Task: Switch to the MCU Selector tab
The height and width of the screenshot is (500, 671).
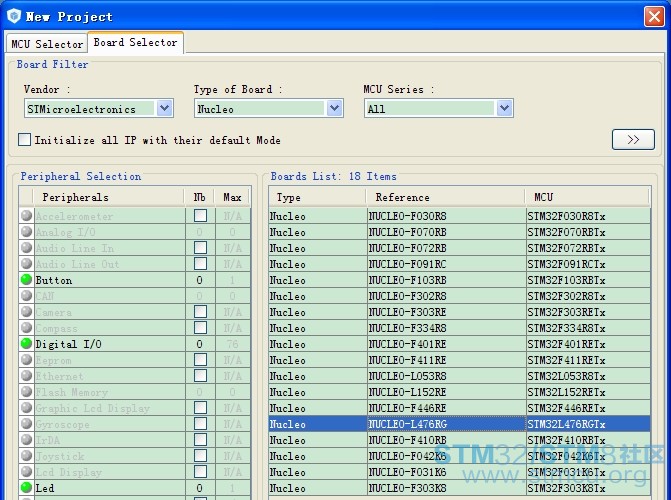Action: point(47,44)
